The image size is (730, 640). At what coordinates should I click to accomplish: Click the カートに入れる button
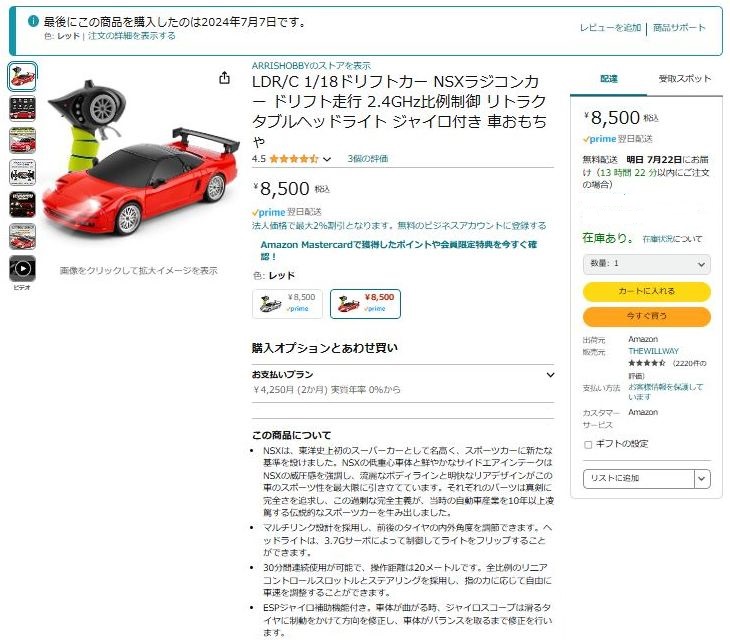(647, 291)
